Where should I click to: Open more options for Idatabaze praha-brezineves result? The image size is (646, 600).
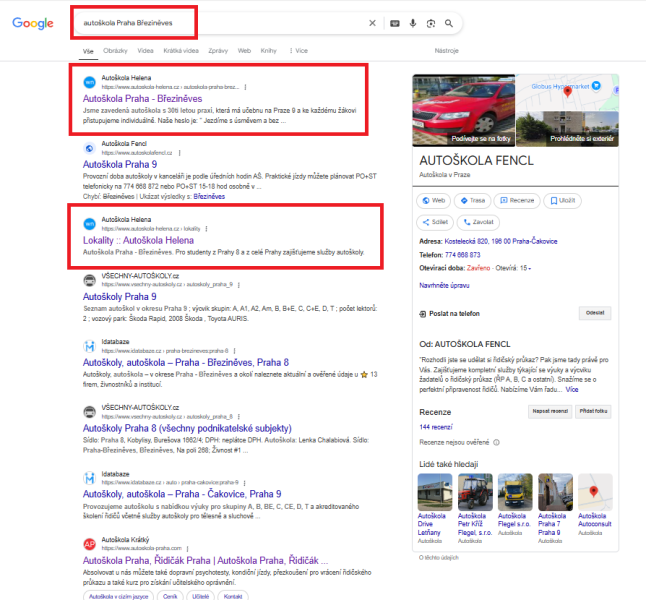click(234, 351)
